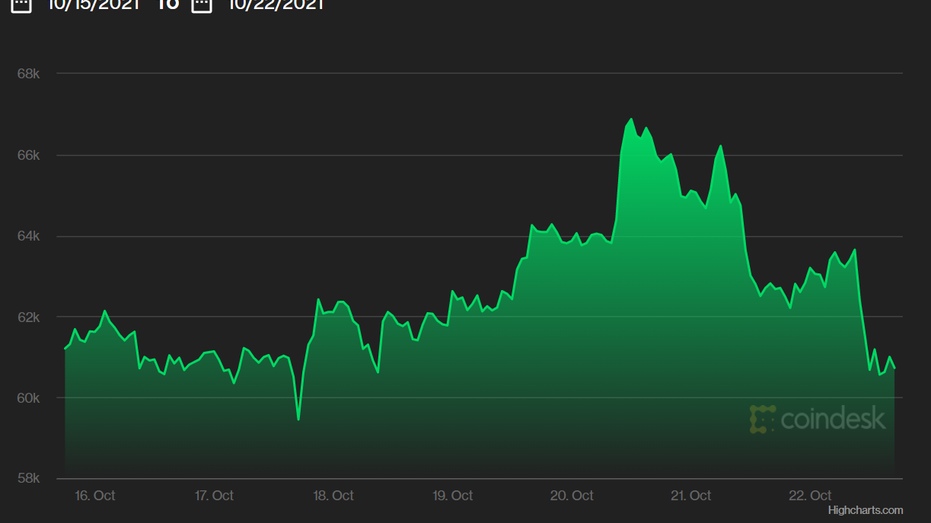This screenshot has width=931, height=523.
Task: Click the 19. Oct x-axis label
Action: pyautogui.click(x=453, y=495)
